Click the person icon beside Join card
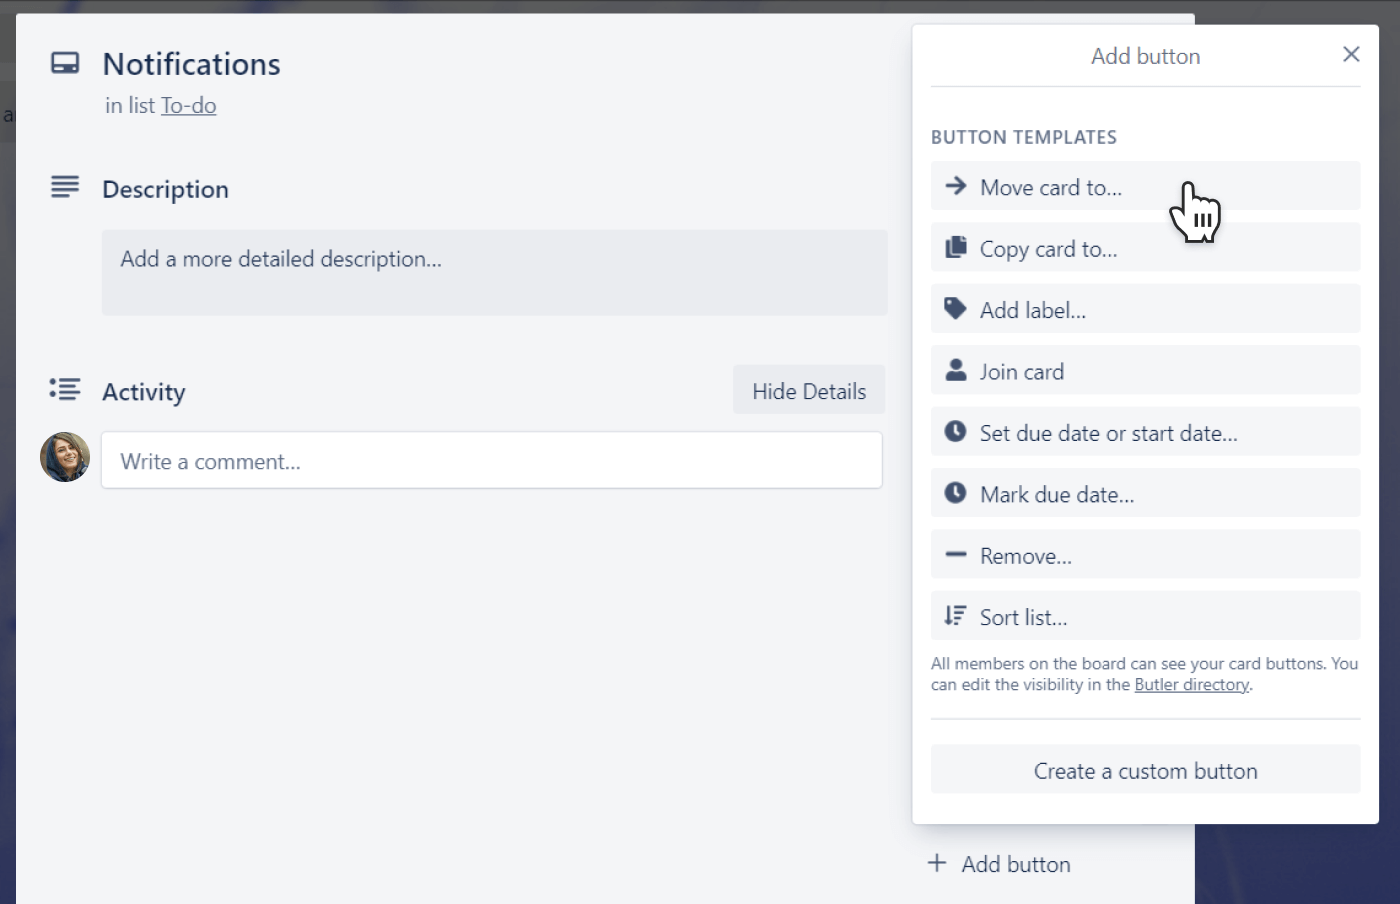Image resolution: width=1400 pixels, height=904 pixels. pos(956,370)
